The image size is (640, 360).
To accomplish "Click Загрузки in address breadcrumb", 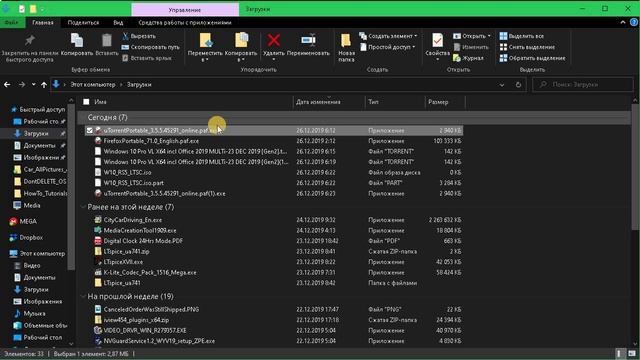I will [139, 85].
